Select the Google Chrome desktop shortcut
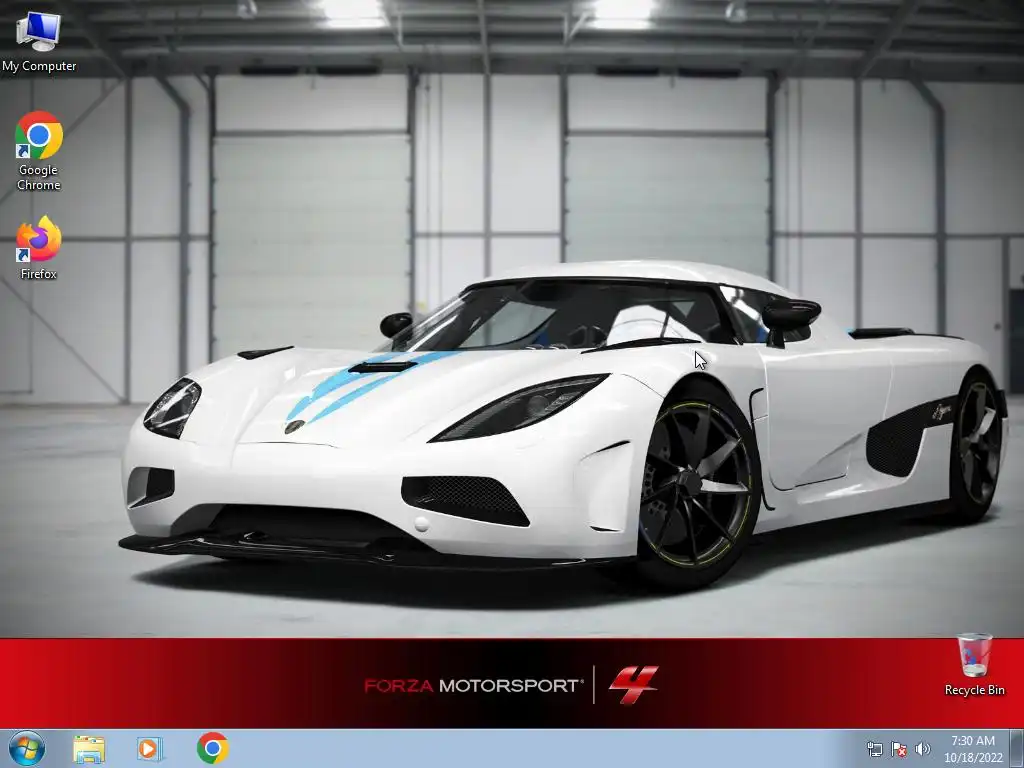This screenshot has width=1024, height=768. click(x=39, y=151)
